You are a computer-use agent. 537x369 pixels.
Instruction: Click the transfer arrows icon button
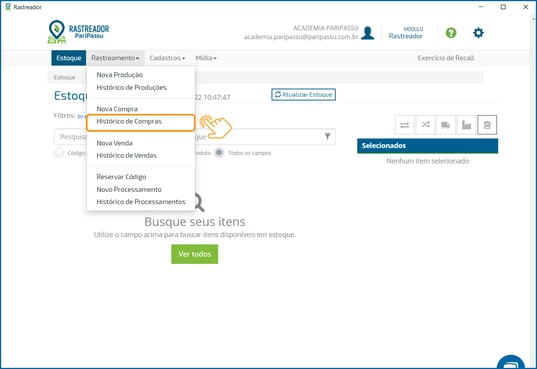[404, 125]
